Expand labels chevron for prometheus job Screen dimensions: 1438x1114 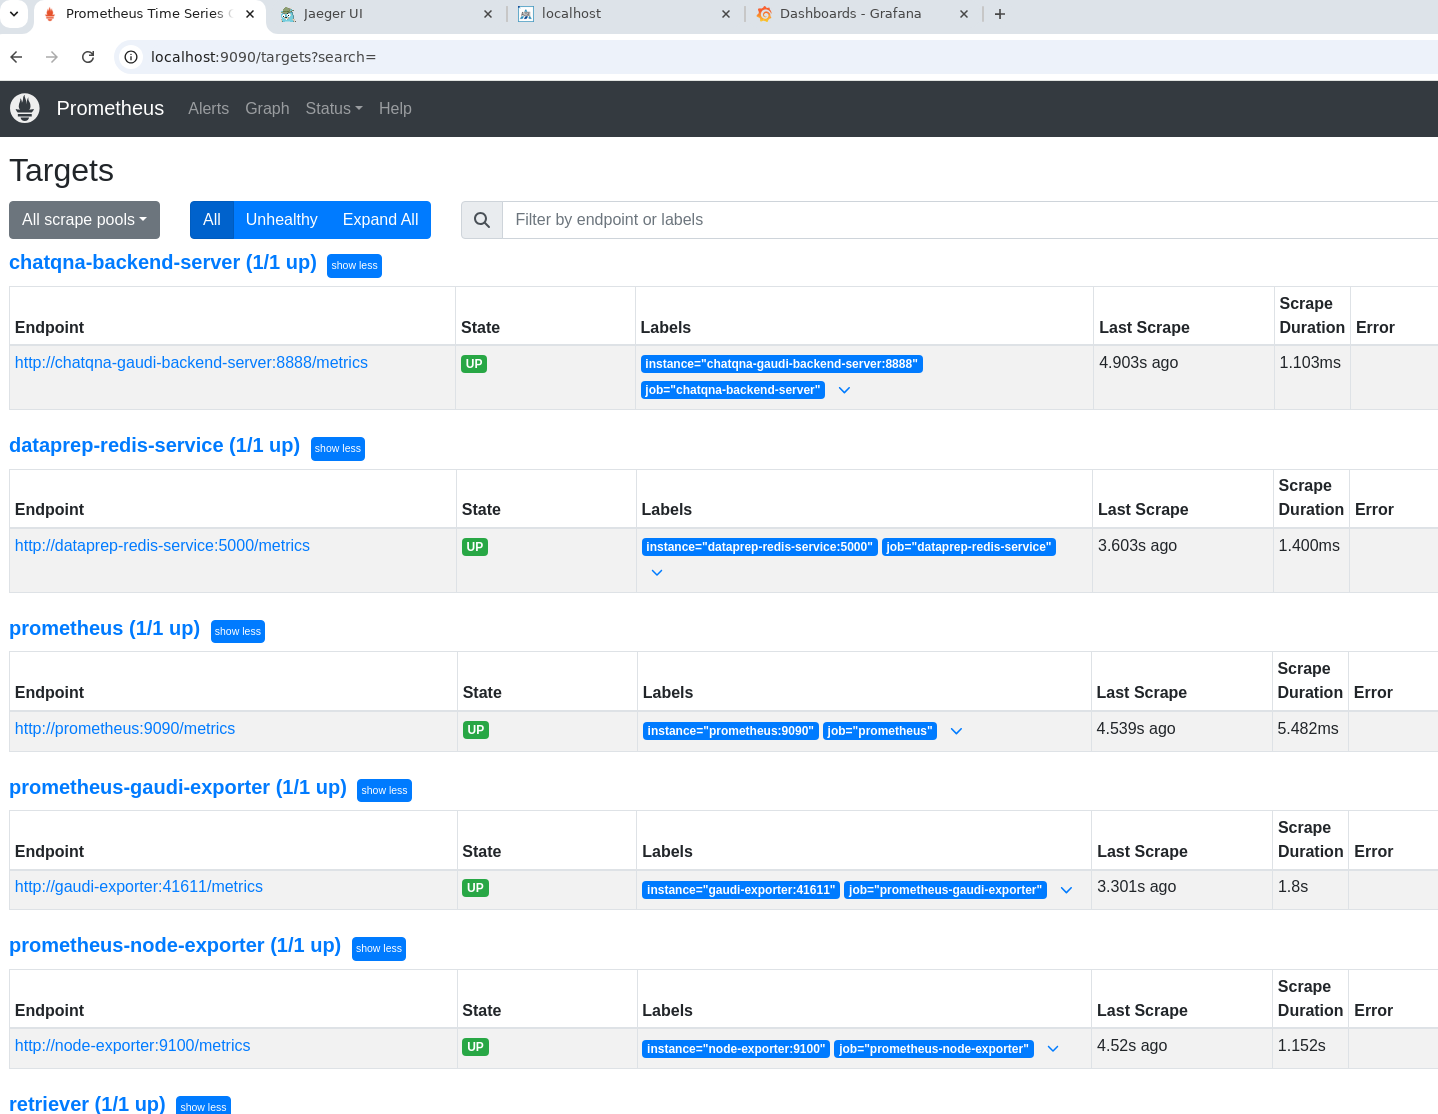click(956, 731)
